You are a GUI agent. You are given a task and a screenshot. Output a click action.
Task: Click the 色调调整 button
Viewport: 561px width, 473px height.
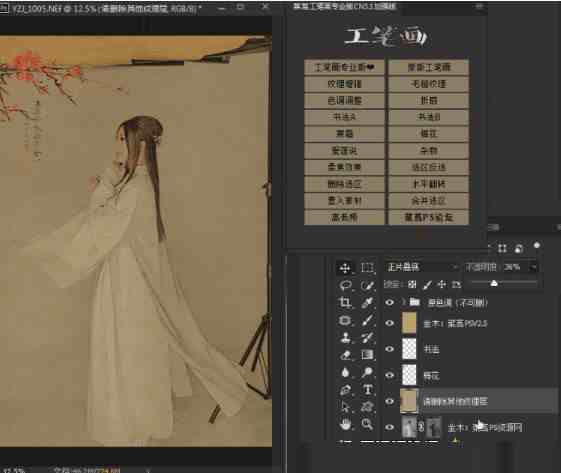[x=344, y=100]
